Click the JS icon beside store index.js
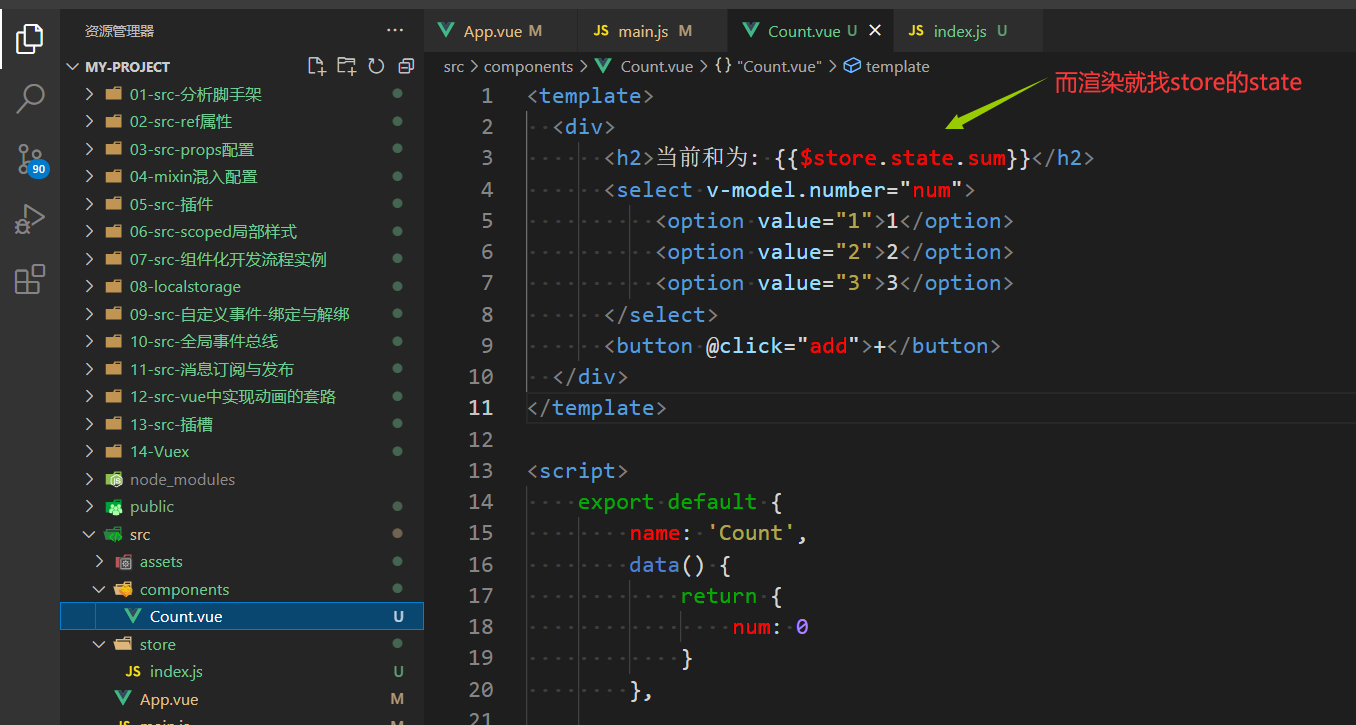 coord(133,672)
